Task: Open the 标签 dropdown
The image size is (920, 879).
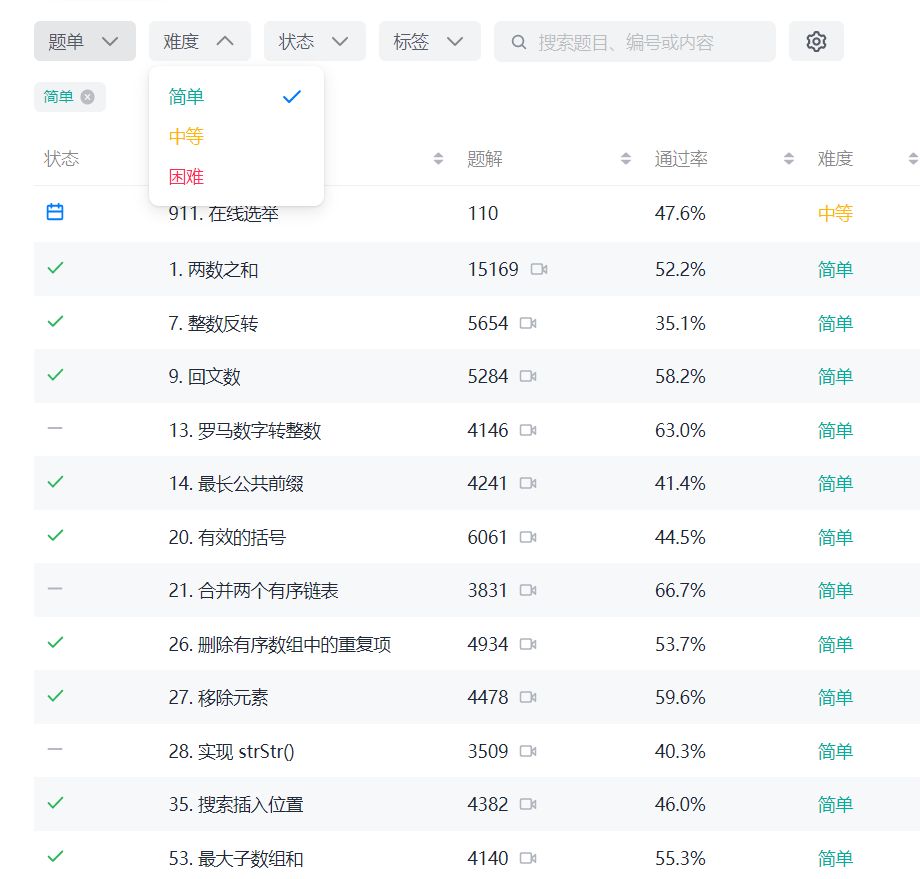Action: [429, 41]
